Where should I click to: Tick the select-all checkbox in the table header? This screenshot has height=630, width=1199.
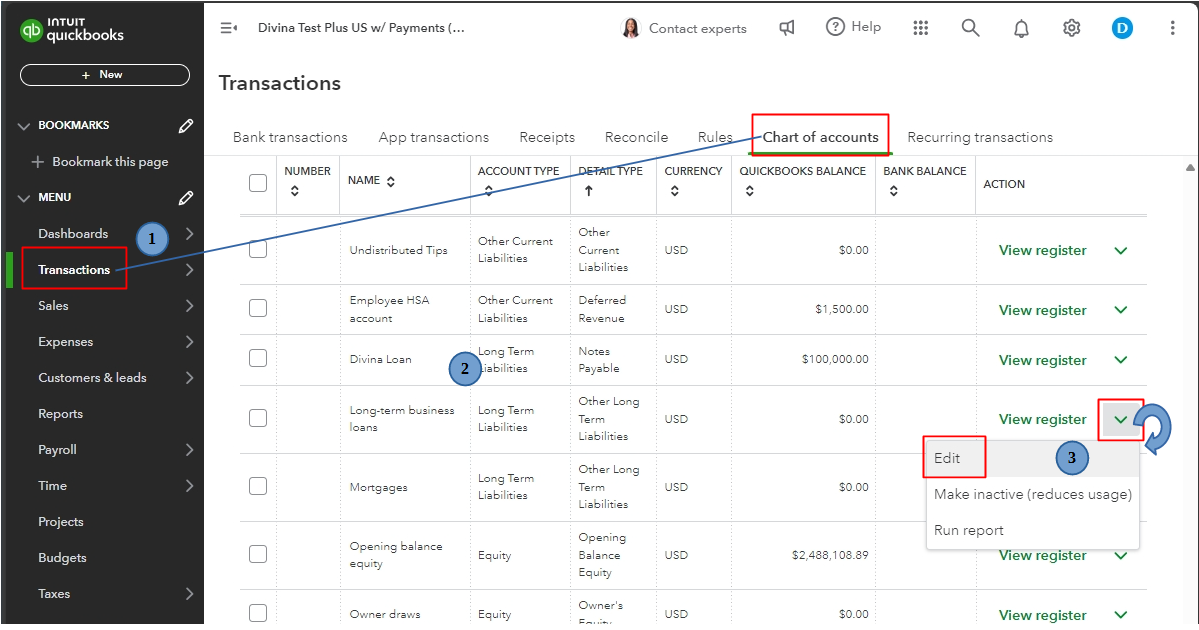pos(258,182)
